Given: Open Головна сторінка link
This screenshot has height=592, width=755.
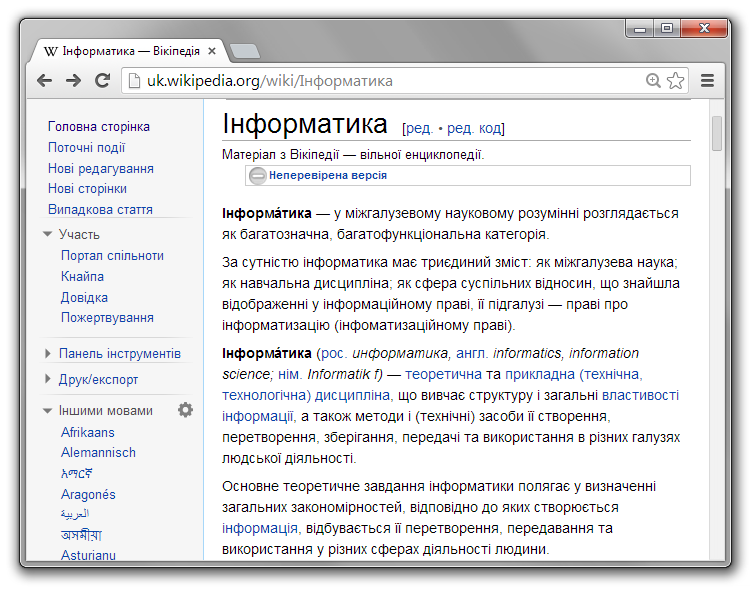Looking at the screenshot, I should tap(99, 127).
